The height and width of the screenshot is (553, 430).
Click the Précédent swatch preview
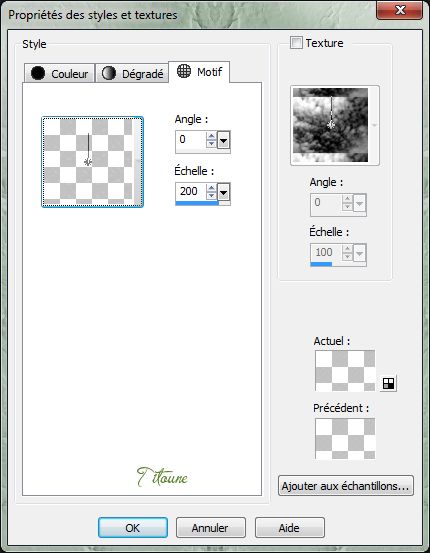click(x=345, y=438)
